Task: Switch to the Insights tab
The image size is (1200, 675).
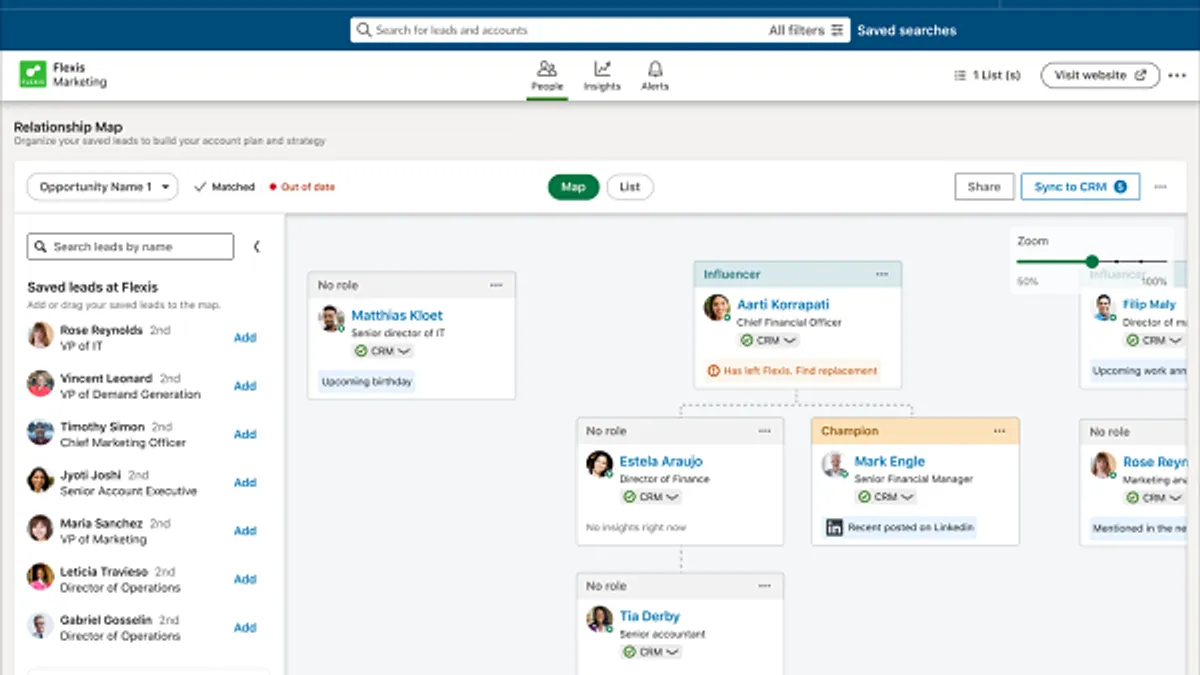Action: coord(602,76)
